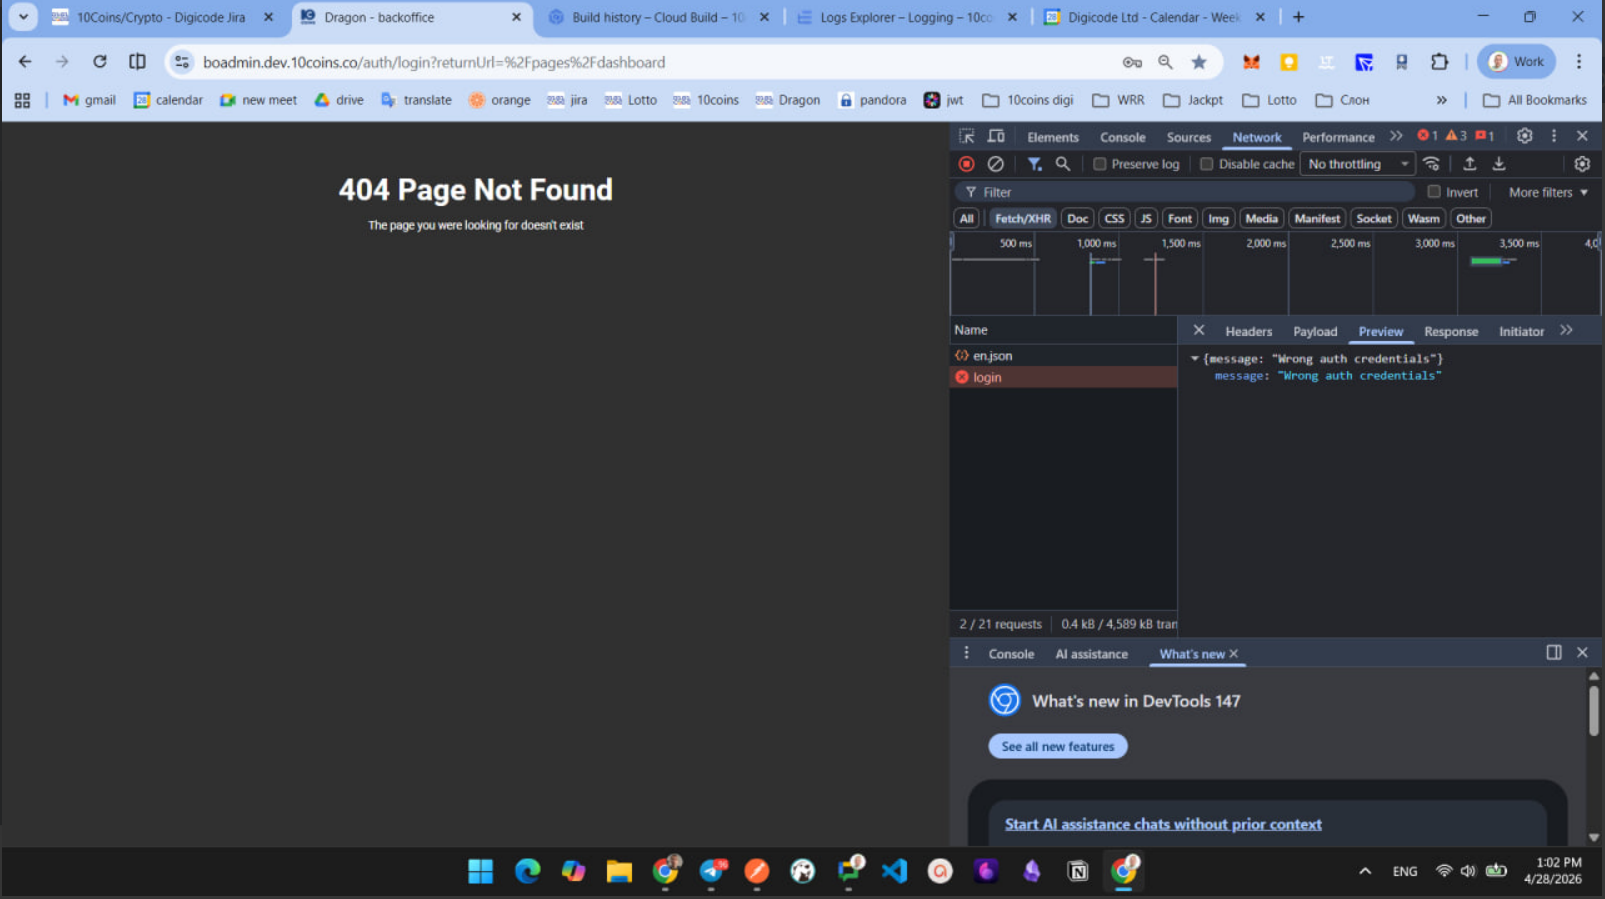
Task: Enable Disable cache checkbox
Action: click(x=1206, y=164)
